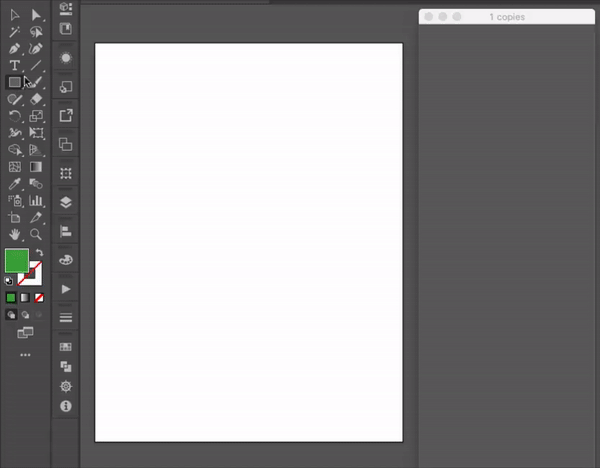The image size is (600, 468).
Task: Select the Column Graph tool
Action: pyautogui.click(x=36, y=201)
